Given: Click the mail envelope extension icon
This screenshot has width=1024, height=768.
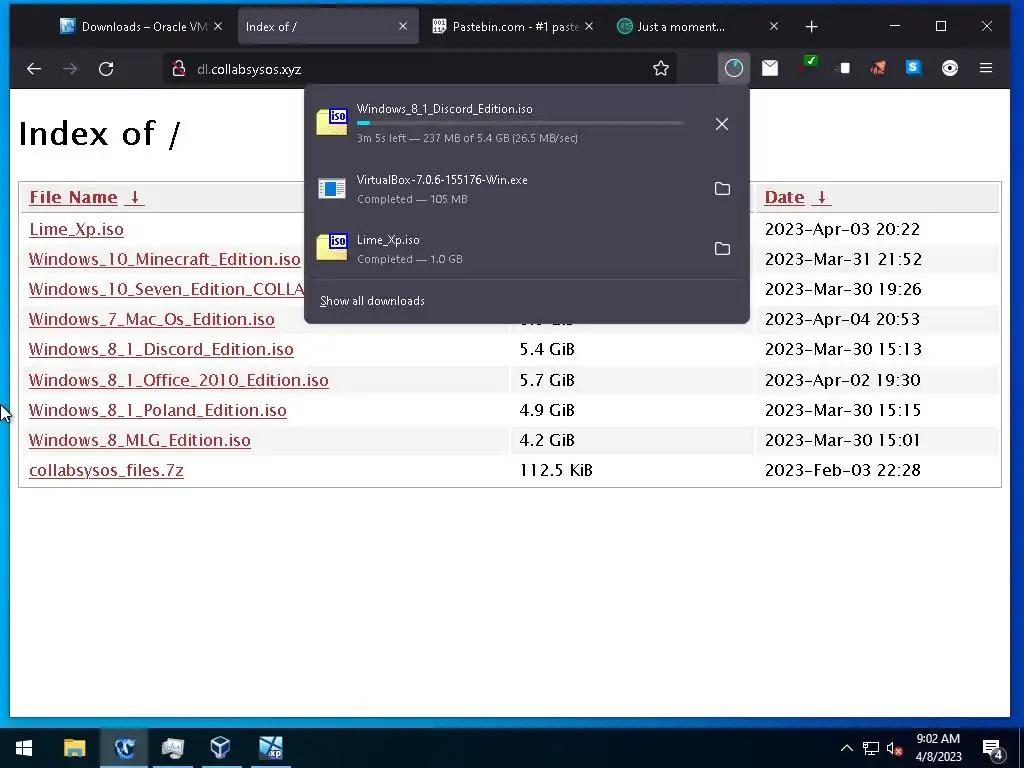Looking at the screenshot, I should [x=770, y=68].
